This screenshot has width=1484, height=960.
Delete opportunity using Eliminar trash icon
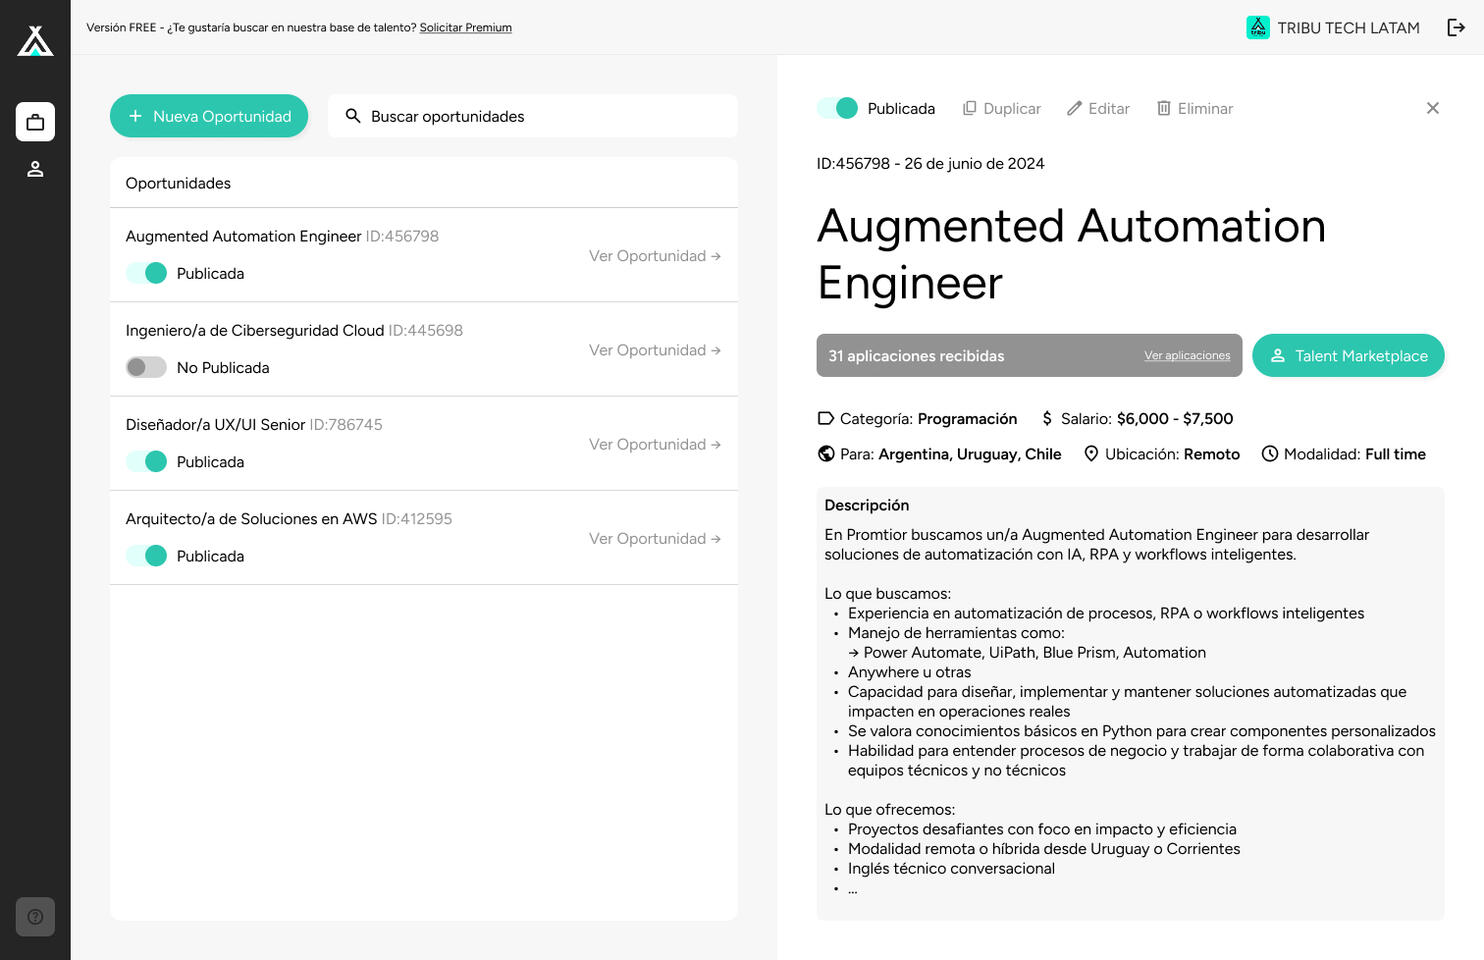(x=1195, y=108)
